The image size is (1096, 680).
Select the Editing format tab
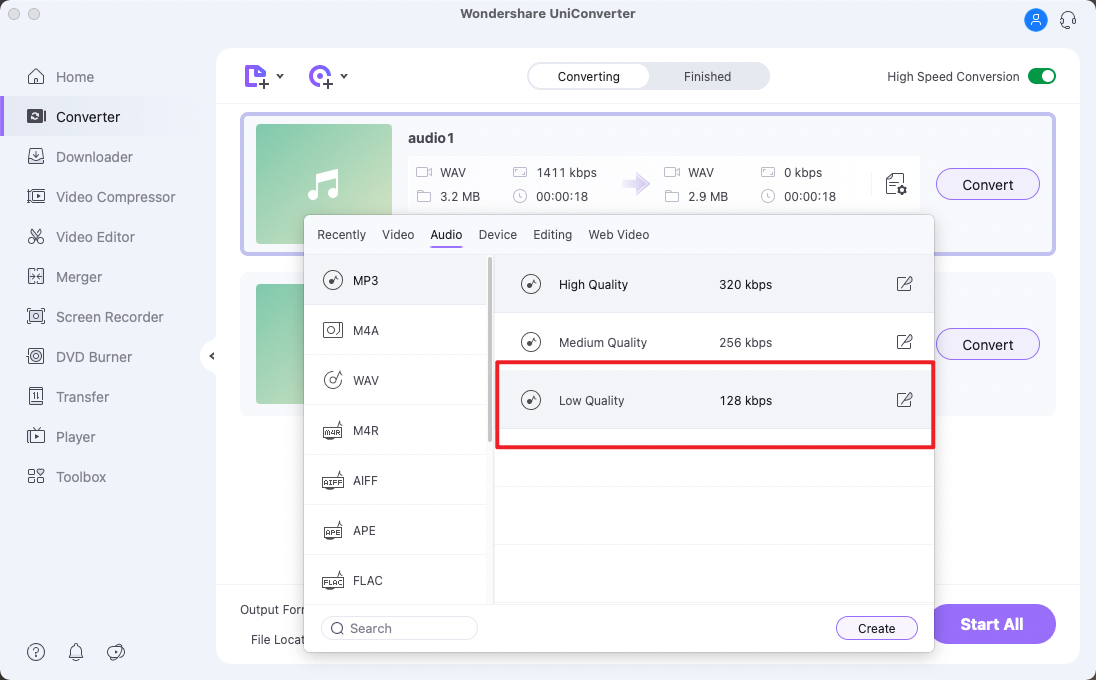pyautogui.click(x=552, y=235)
